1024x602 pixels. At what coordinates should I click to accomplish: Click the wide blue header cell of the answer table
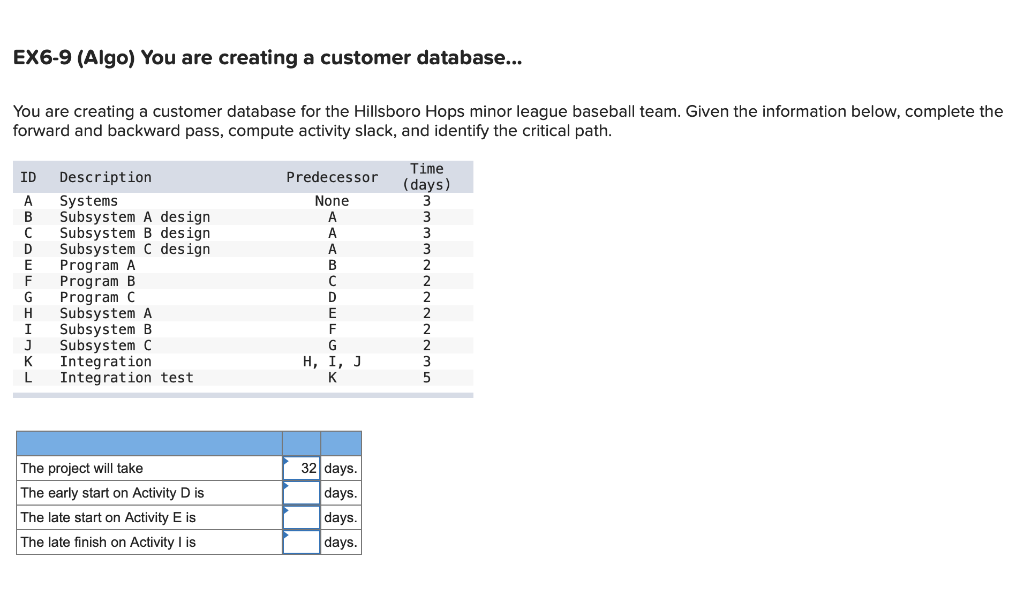tap(148, 442)
